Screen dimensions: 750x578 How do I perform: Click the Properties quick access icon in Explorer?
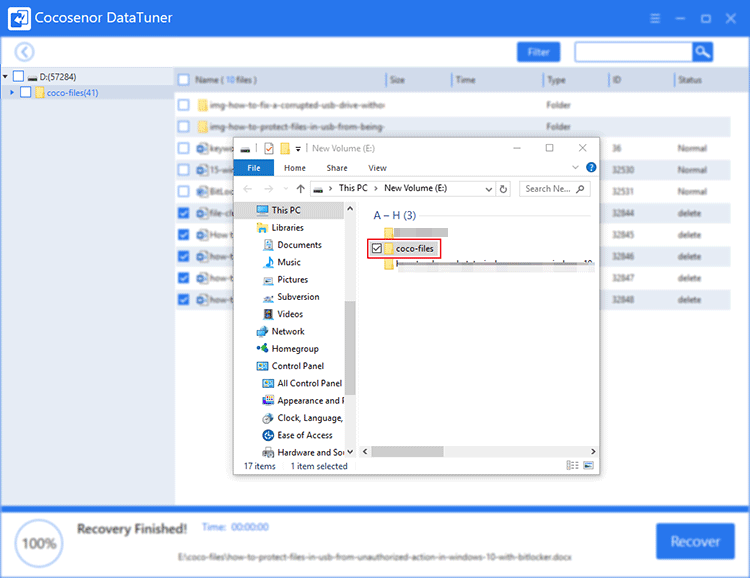point(269,149)
